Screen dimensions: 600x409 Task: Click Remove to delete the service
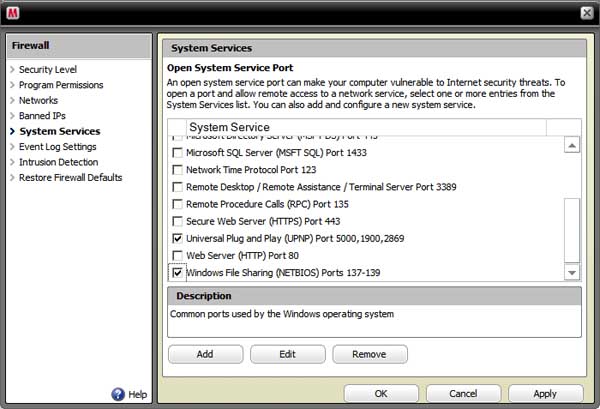click(369, 354)
